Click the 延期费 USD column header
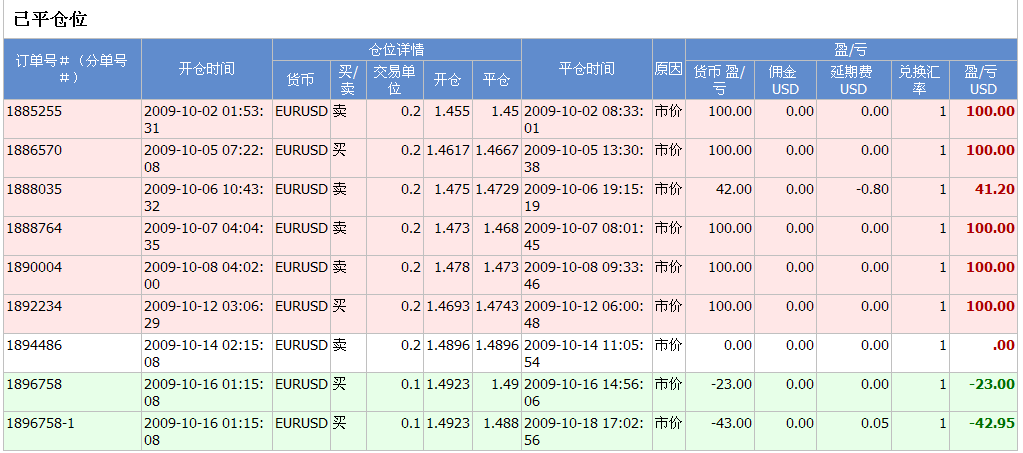Screen dimensions: 1023x453 [853, 80]
